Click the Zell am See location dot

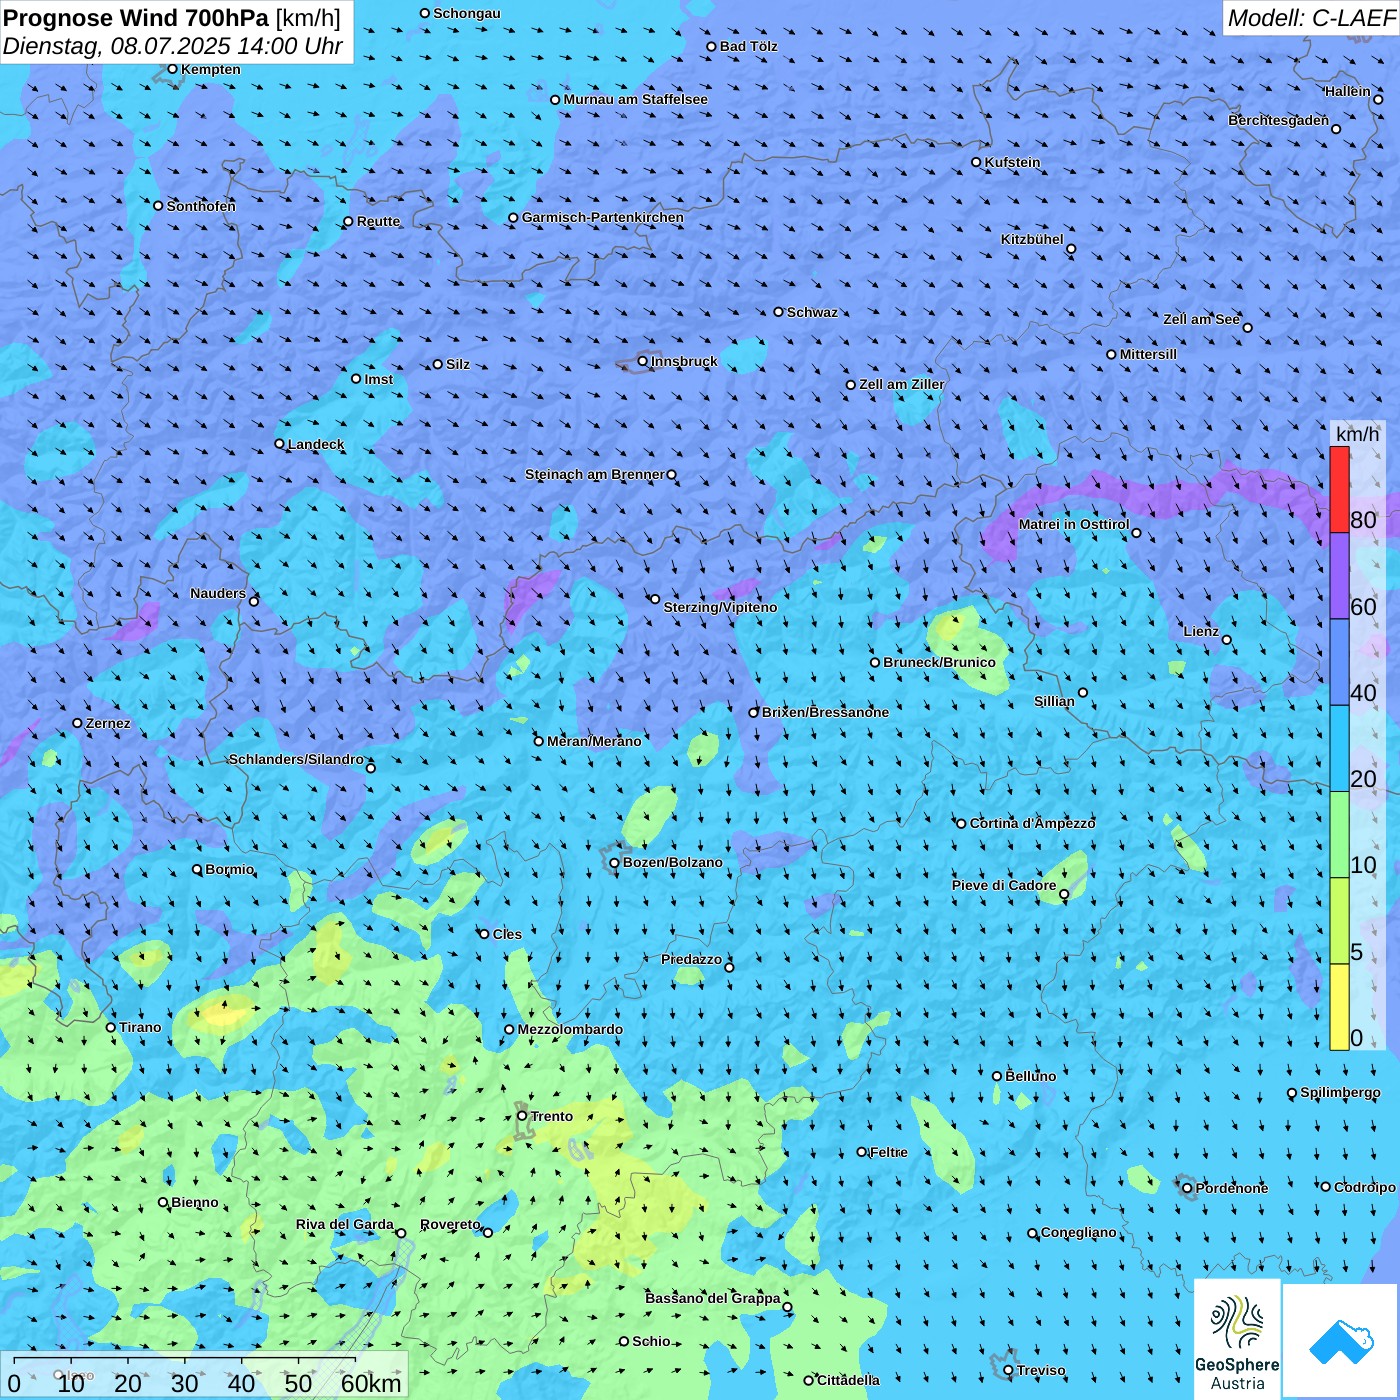(x=1247, y=327)
